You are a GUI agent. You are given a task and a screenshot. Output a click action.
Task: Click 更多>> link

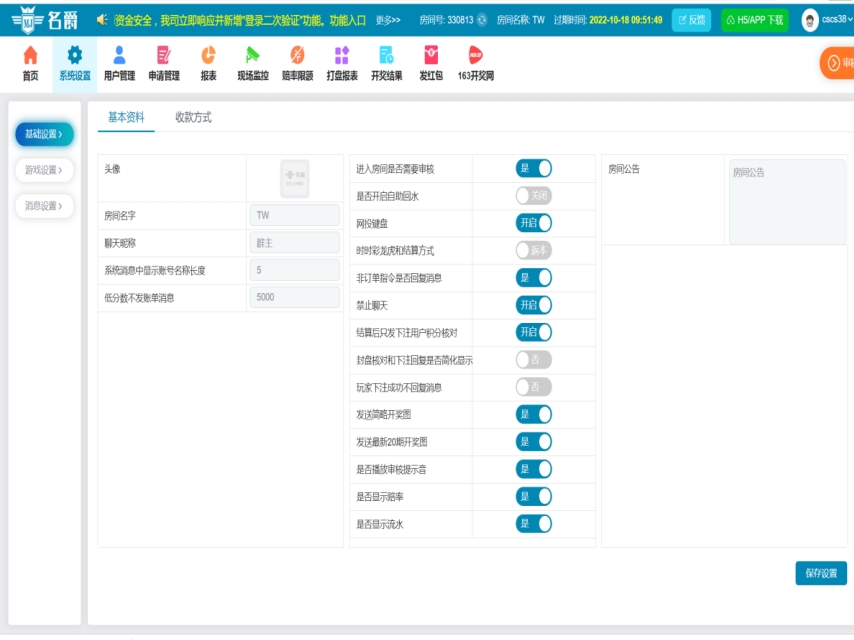click(x=388, y=20)
